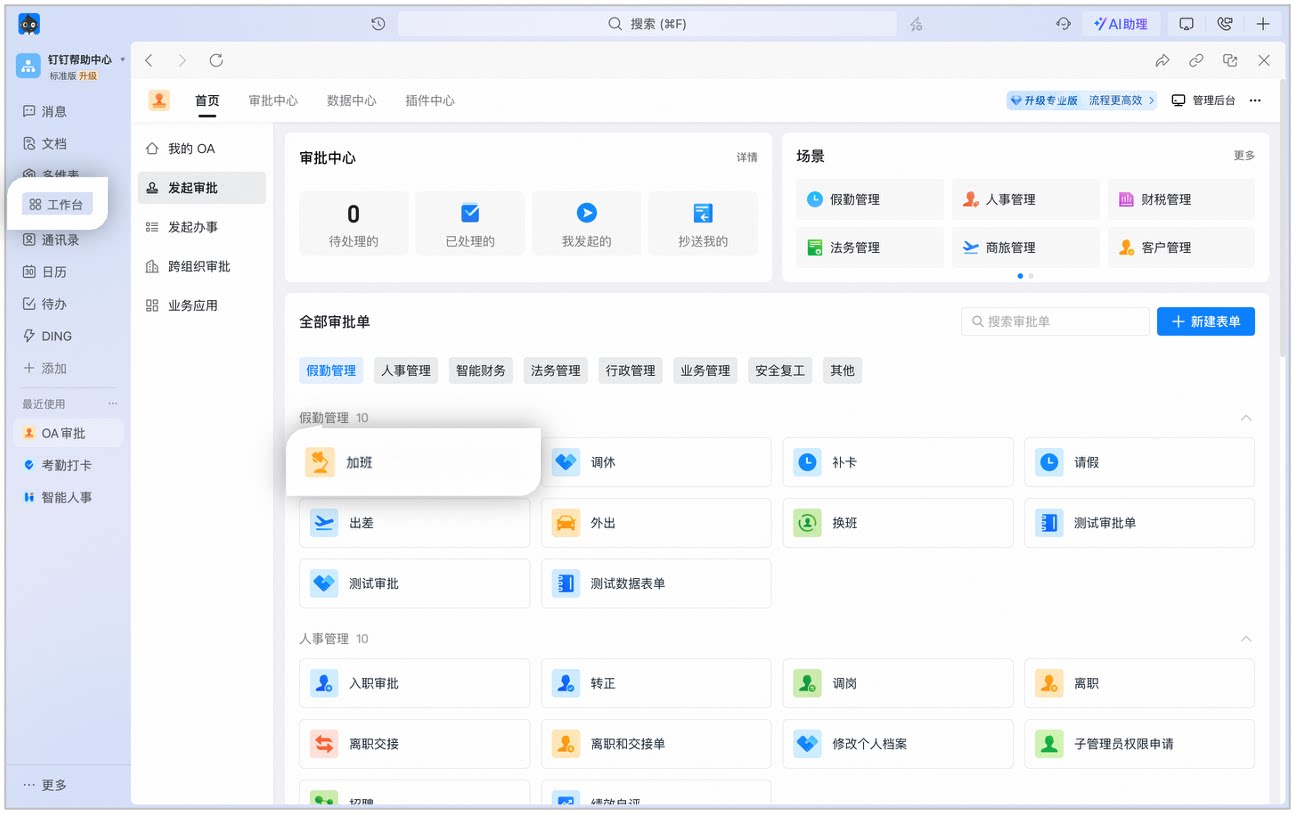Click the history clock icon beside search
1293x813 pixels.
coord(378,24)
